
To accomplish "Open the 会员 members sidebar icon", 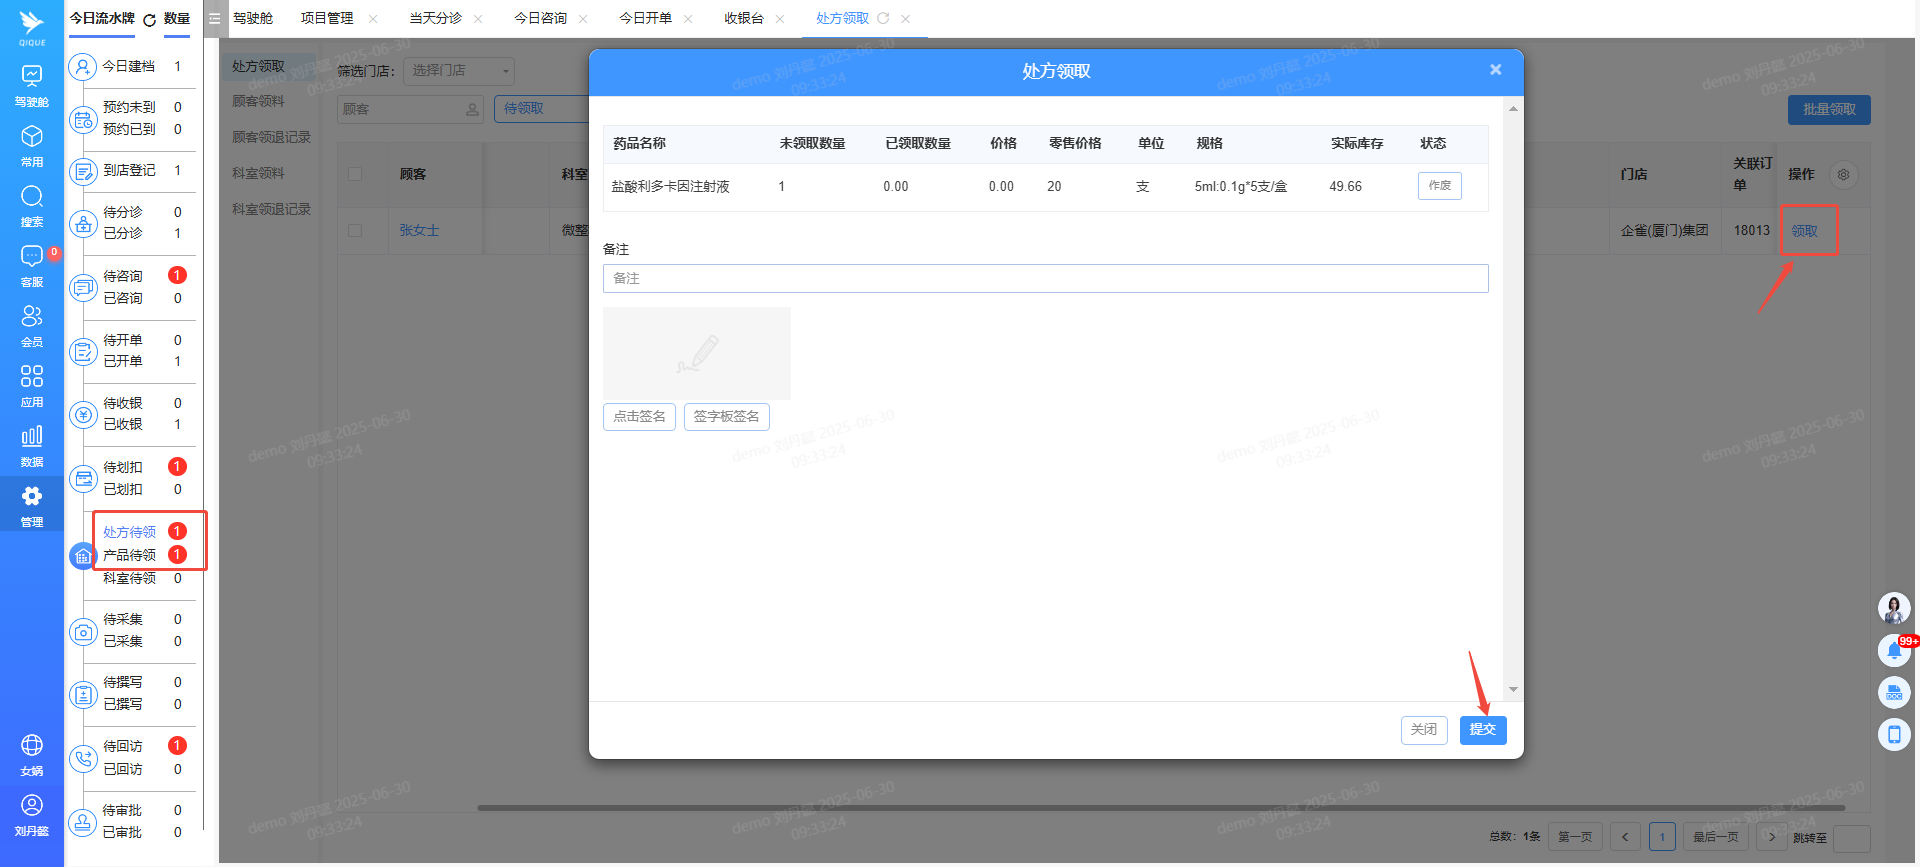I will click(x=32, y=325).
